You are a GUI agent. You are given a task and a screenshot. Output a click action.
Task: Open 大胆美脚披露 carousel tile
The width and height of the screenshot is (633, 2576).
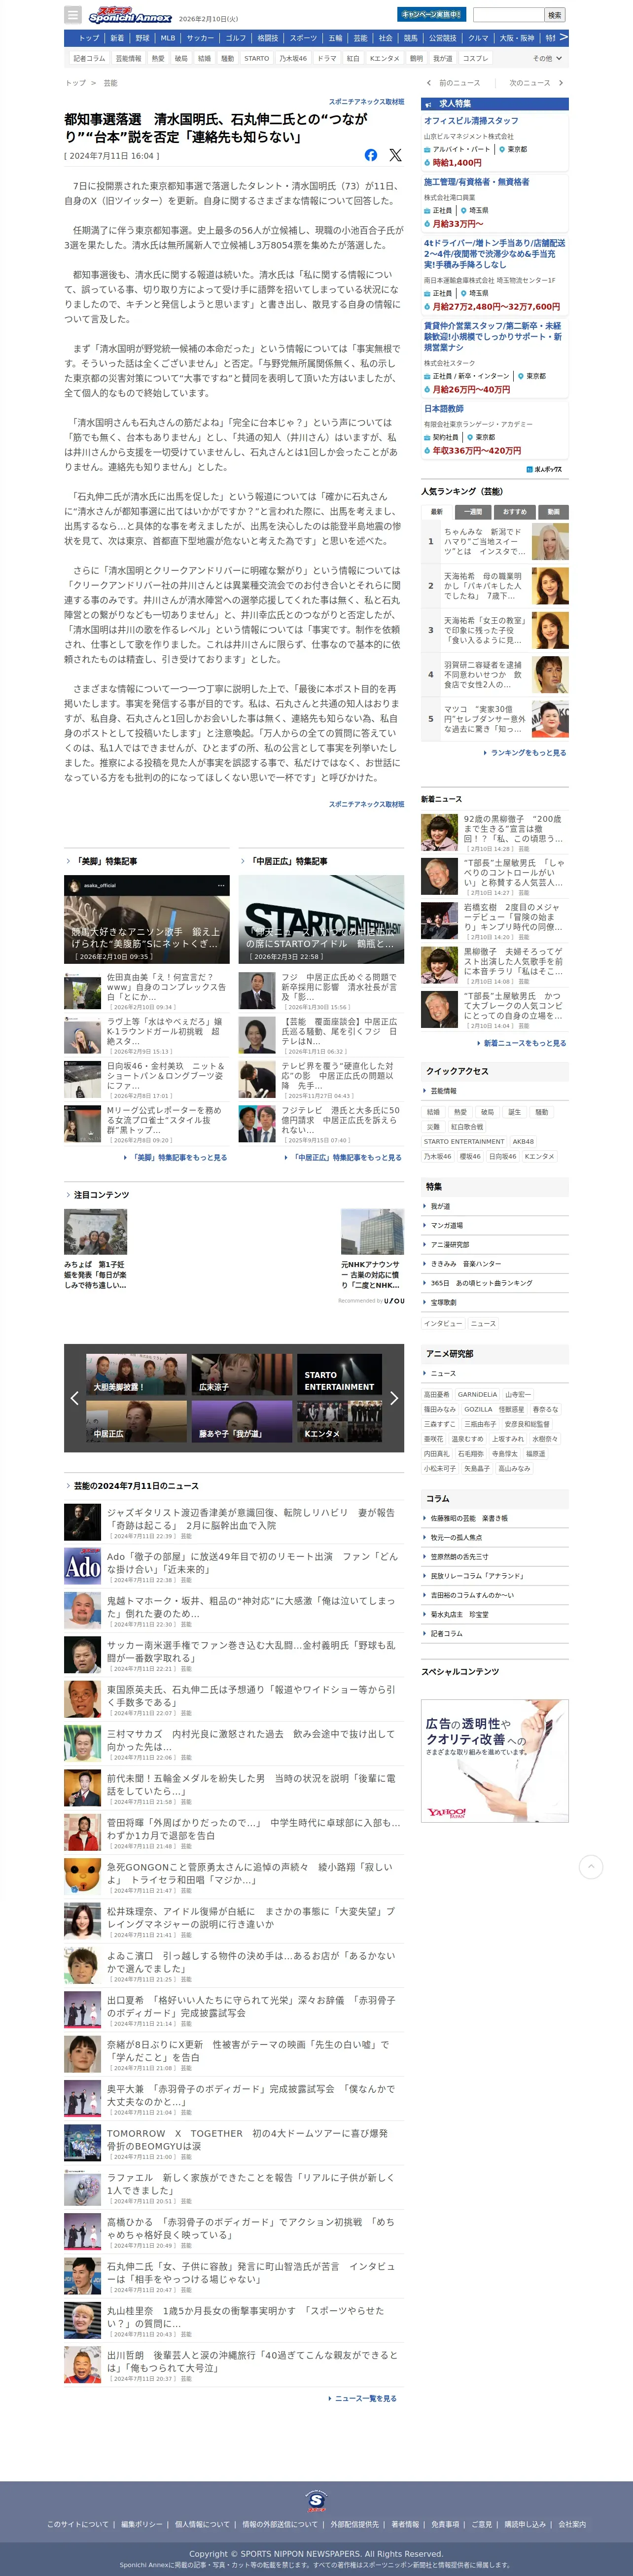pyautogui.click(x=136, y=1374)
